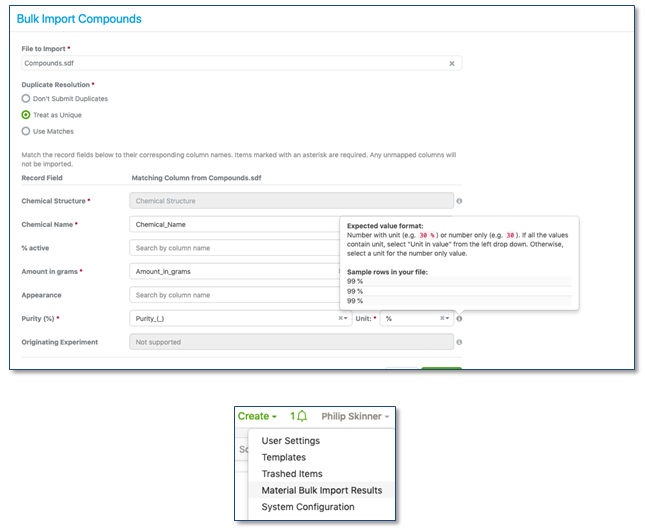
Task: Select User Settings from menu
Action: (290, 441)
